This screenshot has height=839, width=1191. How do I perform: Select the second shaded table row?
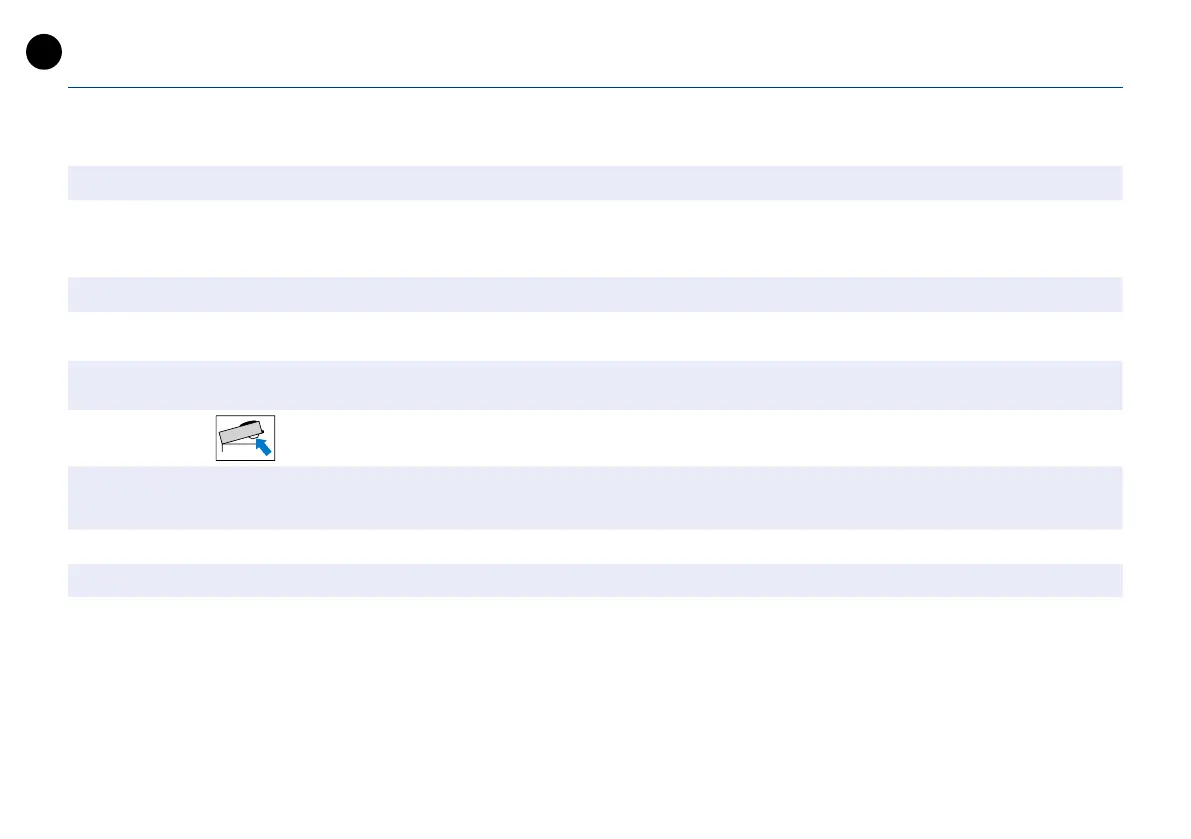coord(595,294)
